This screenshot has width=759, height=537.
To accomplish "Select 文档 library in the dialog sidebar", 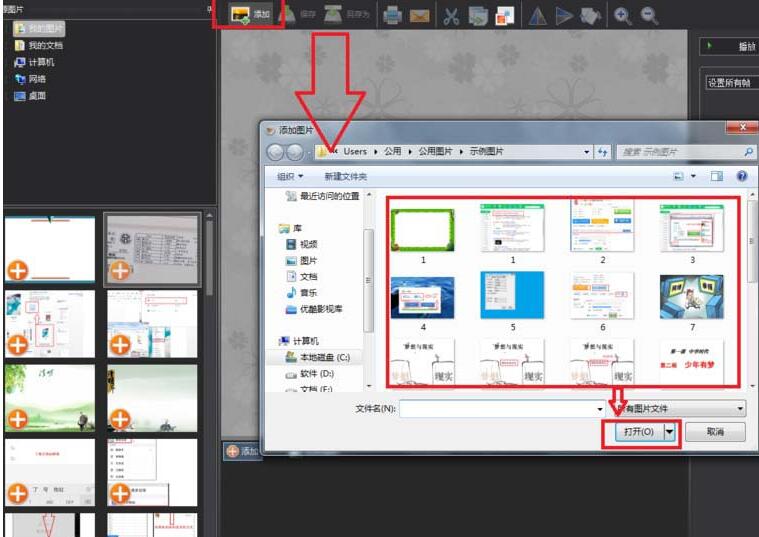I will coord(302,276).
